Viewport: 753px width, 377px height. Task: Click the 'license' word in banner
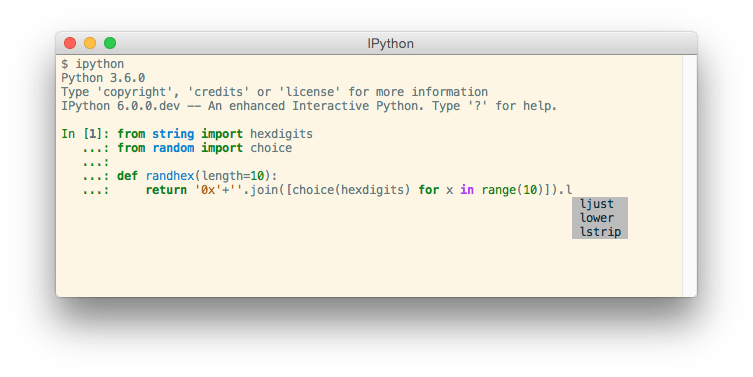pyautogui.click(x=310, y=92)
